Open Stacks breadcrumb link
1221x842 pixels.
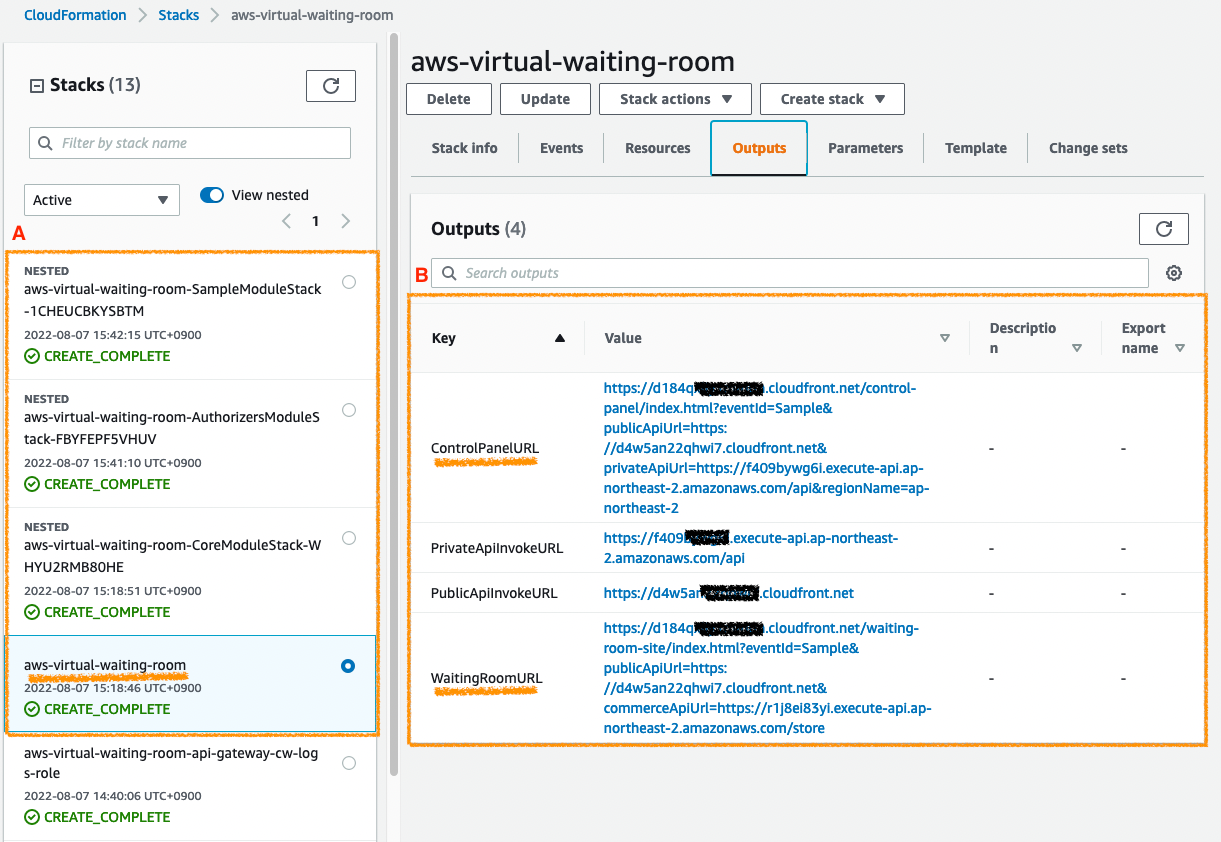(x=179, y=15)
